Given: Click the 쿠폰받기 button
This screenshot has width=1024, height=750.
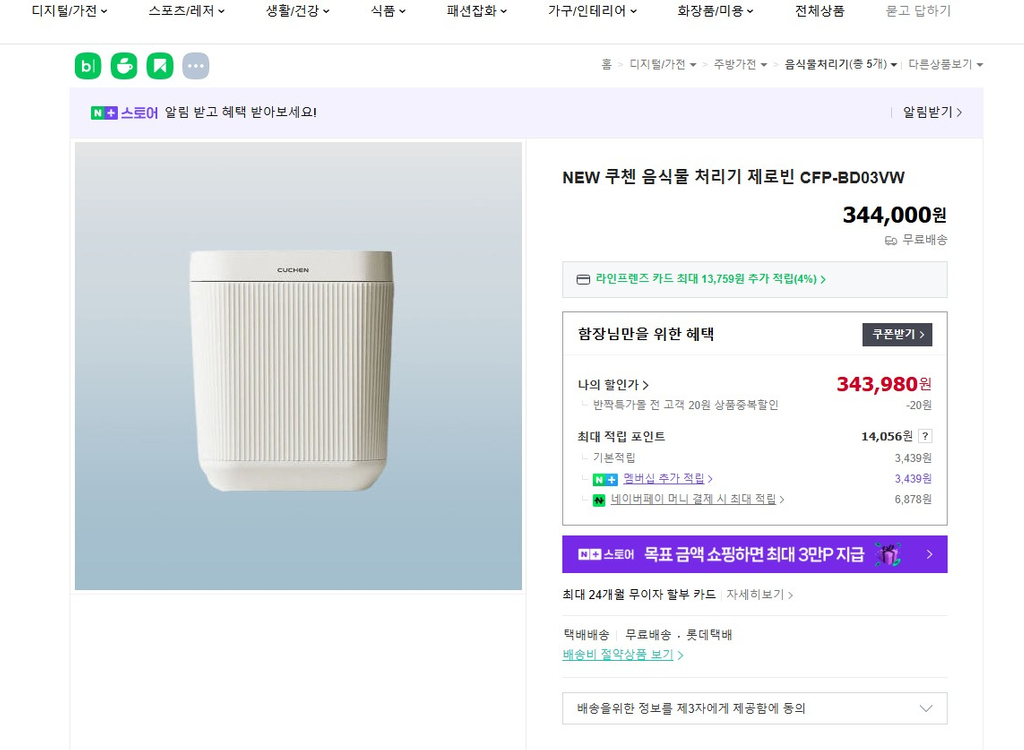Looking at the screenshot, I should (x=897, y=334).
